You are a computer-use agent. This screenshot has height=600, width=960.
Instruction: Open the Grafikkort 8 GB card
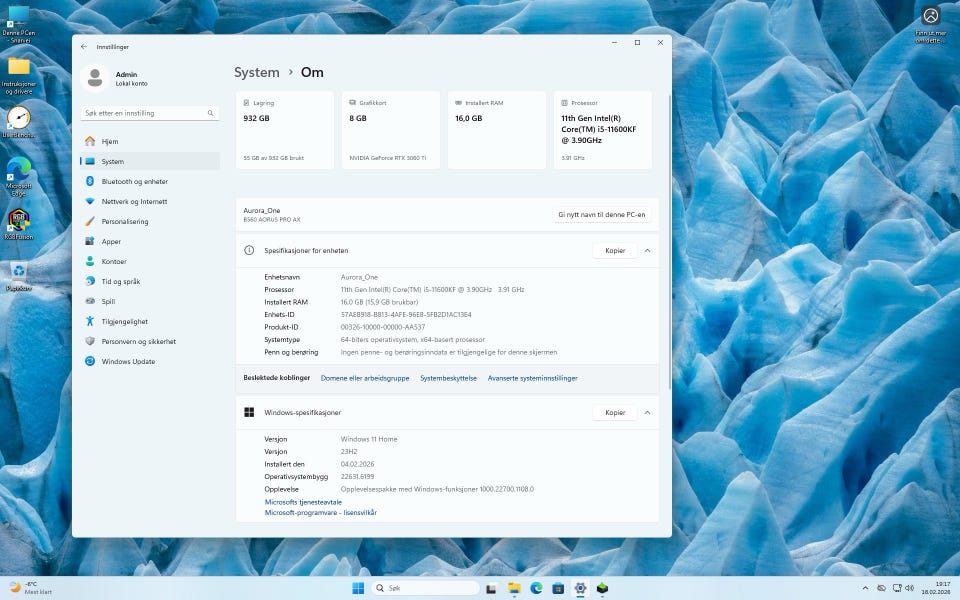[x=391, y=130]
